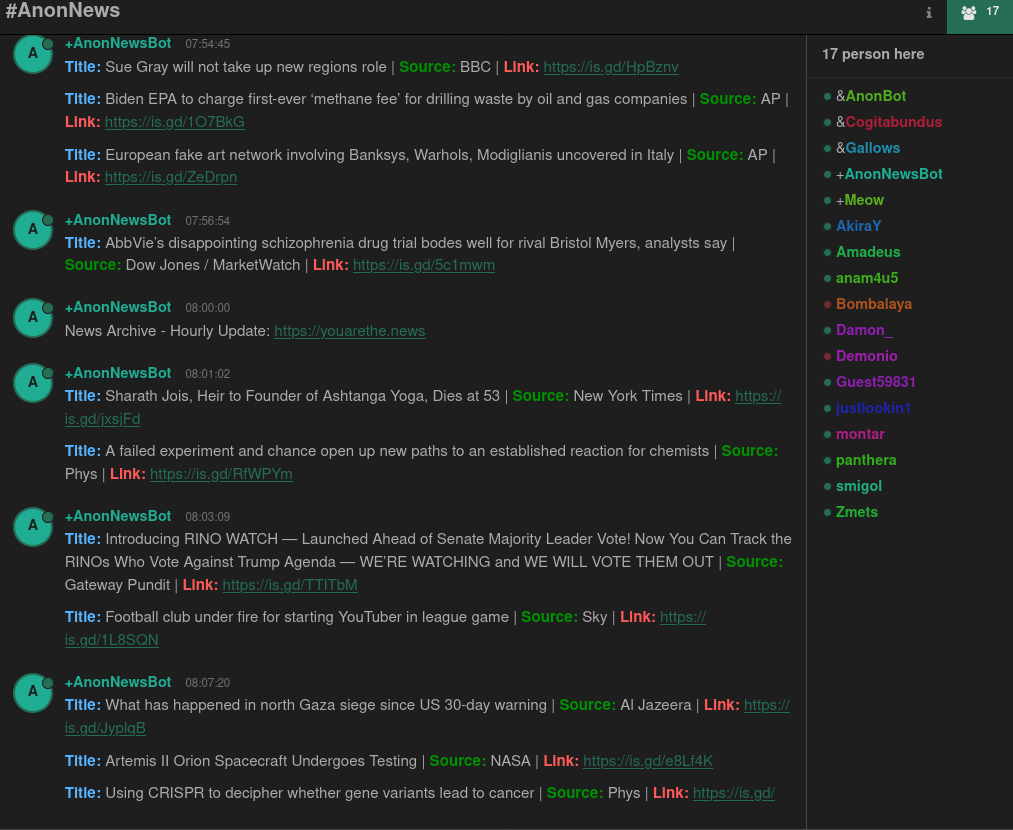This screenshot has width=1013, height=830.
Task: Click AnonNewsBot avatar at 08:00:00 message
Action: (x=33, y=317)
